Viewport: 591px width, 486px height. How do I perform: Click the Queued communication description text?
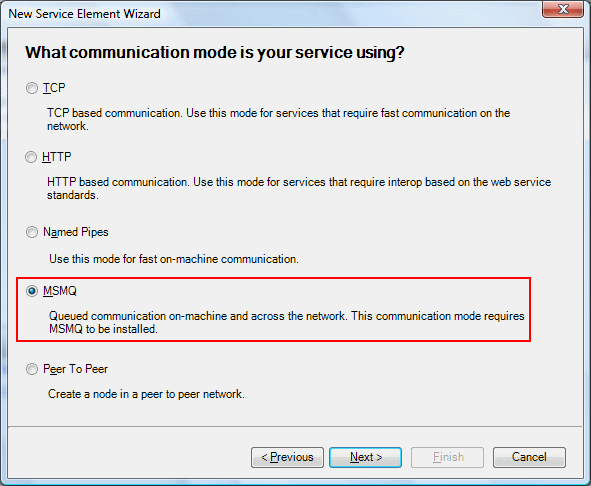coord(286,322)
